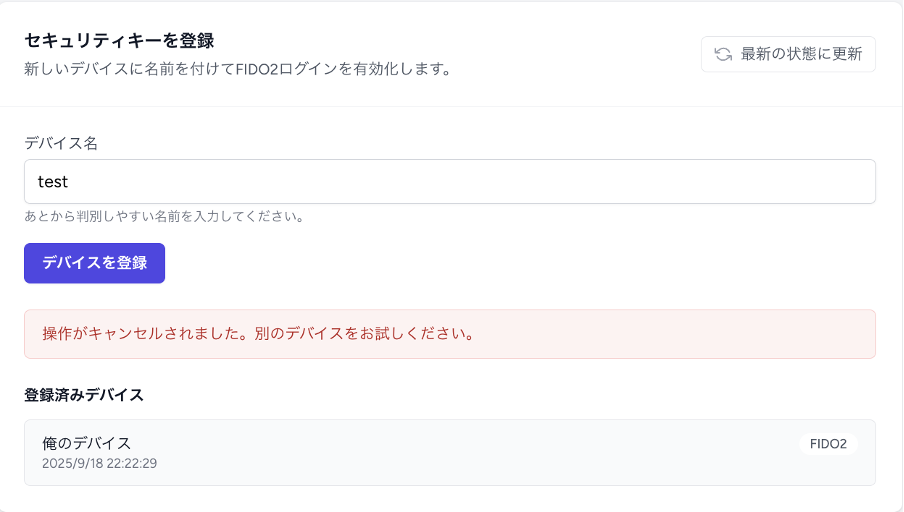The height and width of the screenshot is (512, 904).
Task: Focus the デバイス名 text input field
Action: pyautogui.click(x=449, y=182)
